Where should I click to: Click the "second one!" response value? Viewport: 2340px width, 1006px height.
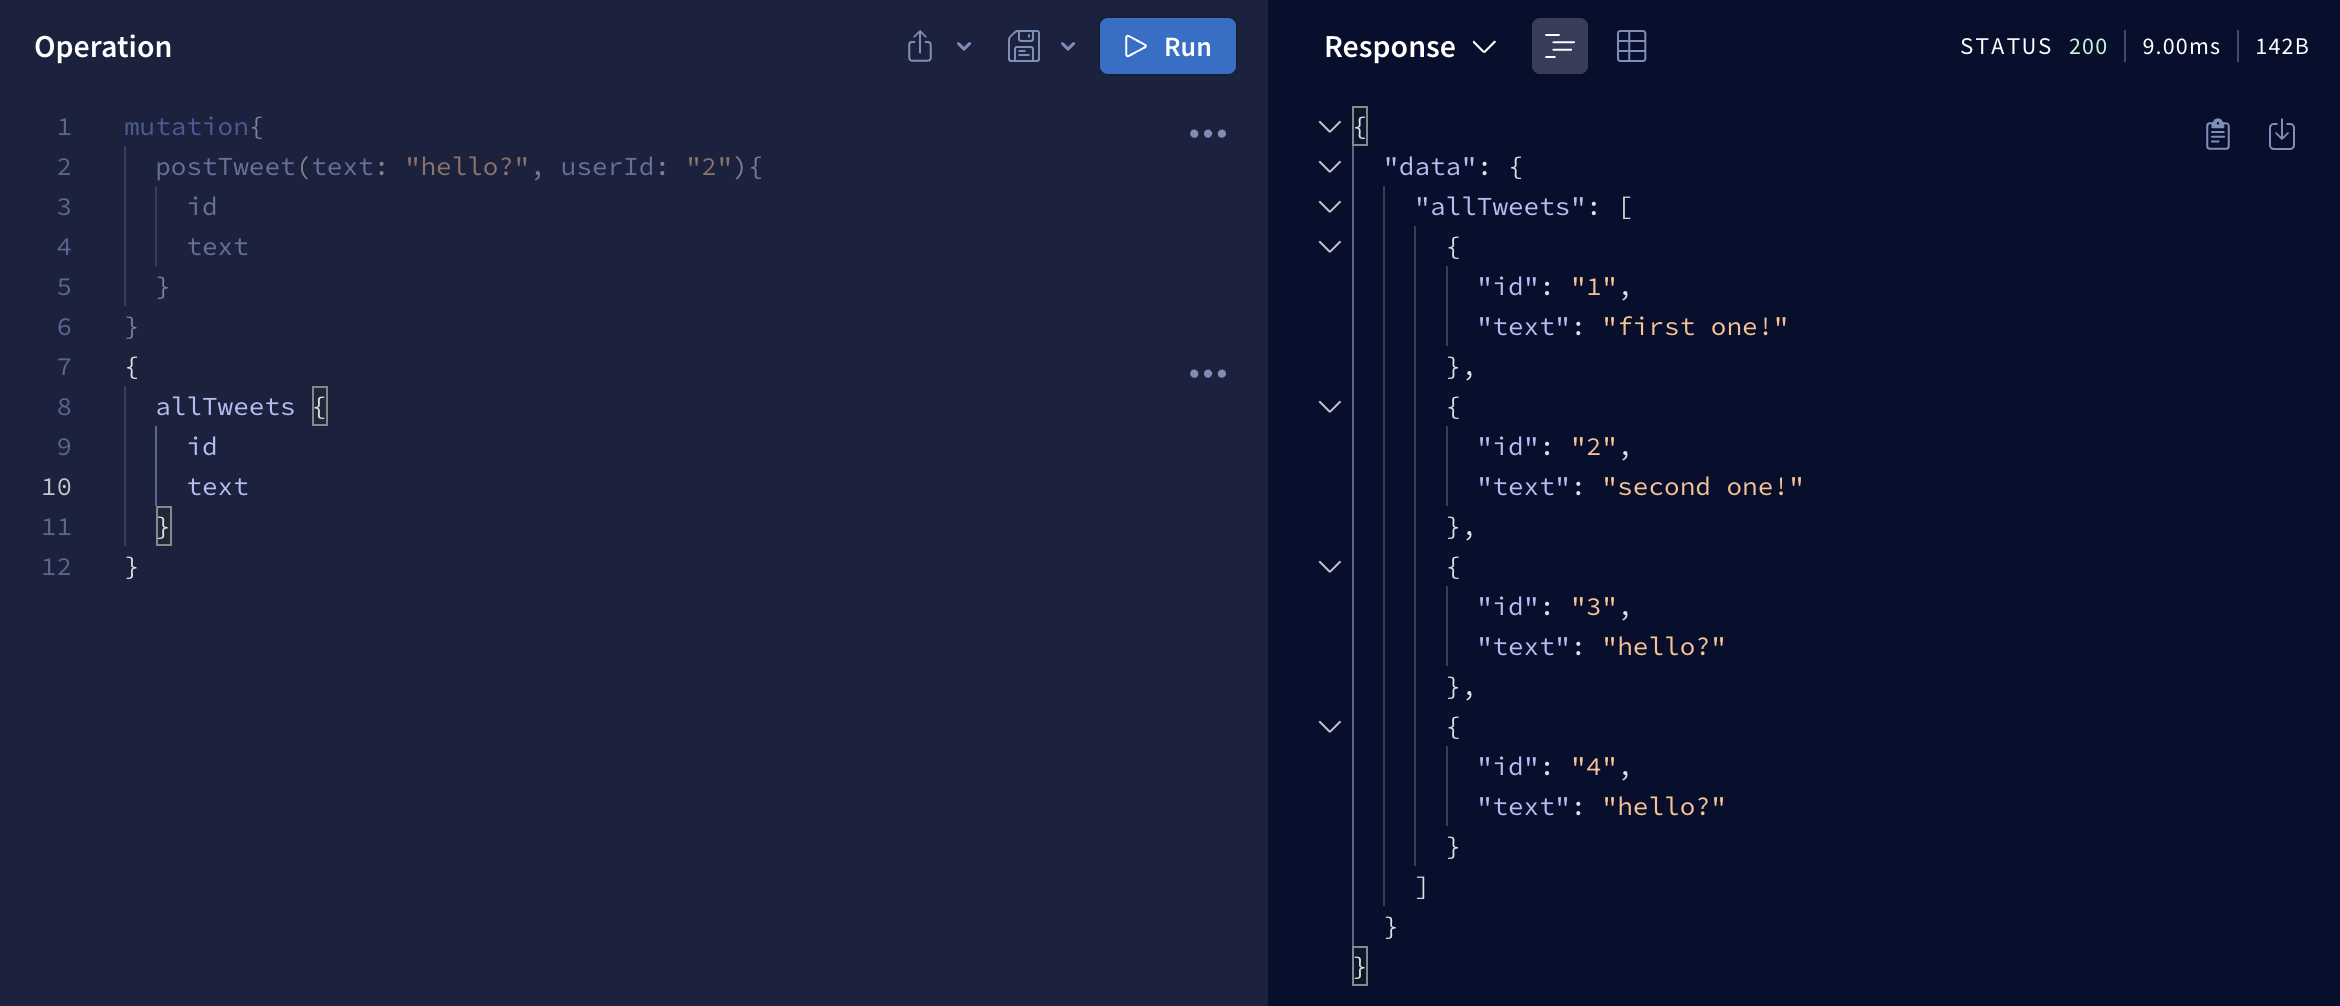tap(1703, 487)
